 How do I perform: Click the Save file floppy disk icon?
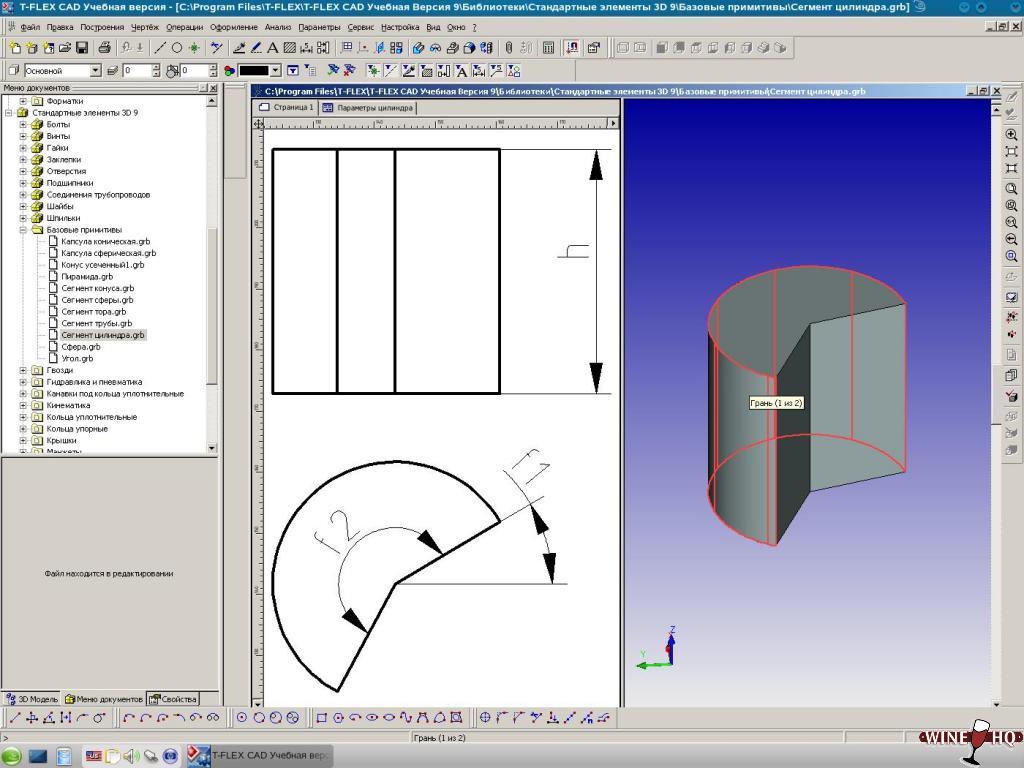[x=82, y=47]
